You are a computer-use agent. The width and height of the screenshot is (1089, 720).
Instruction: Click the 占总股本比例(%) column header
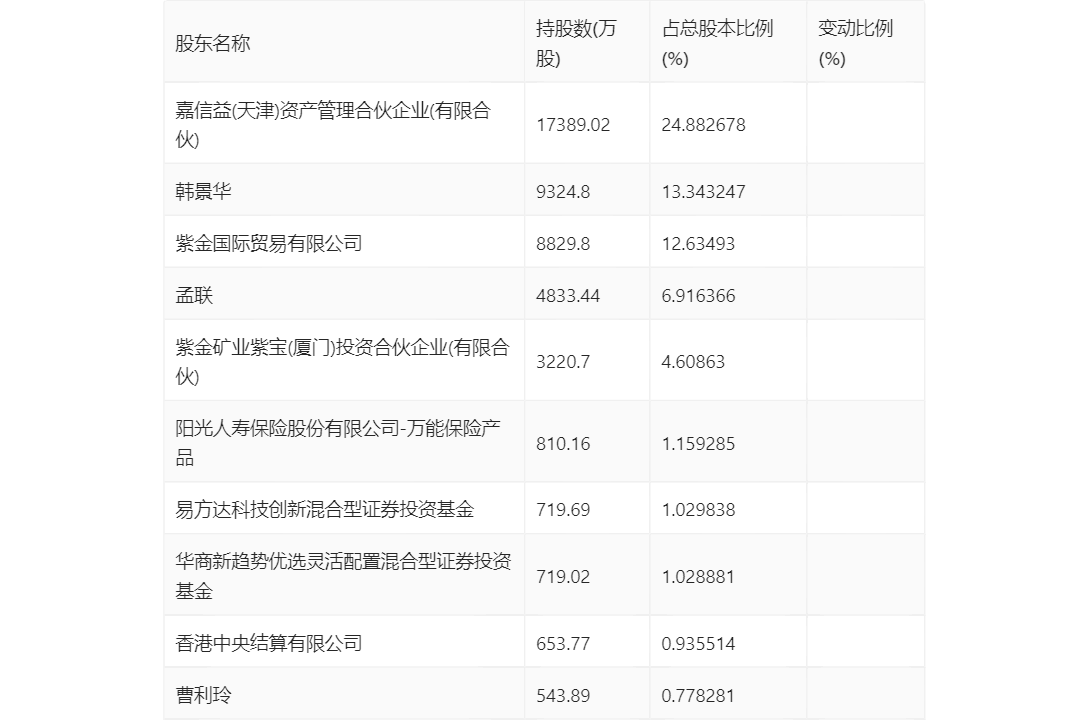pyautogui.click(x=717, y=43)
